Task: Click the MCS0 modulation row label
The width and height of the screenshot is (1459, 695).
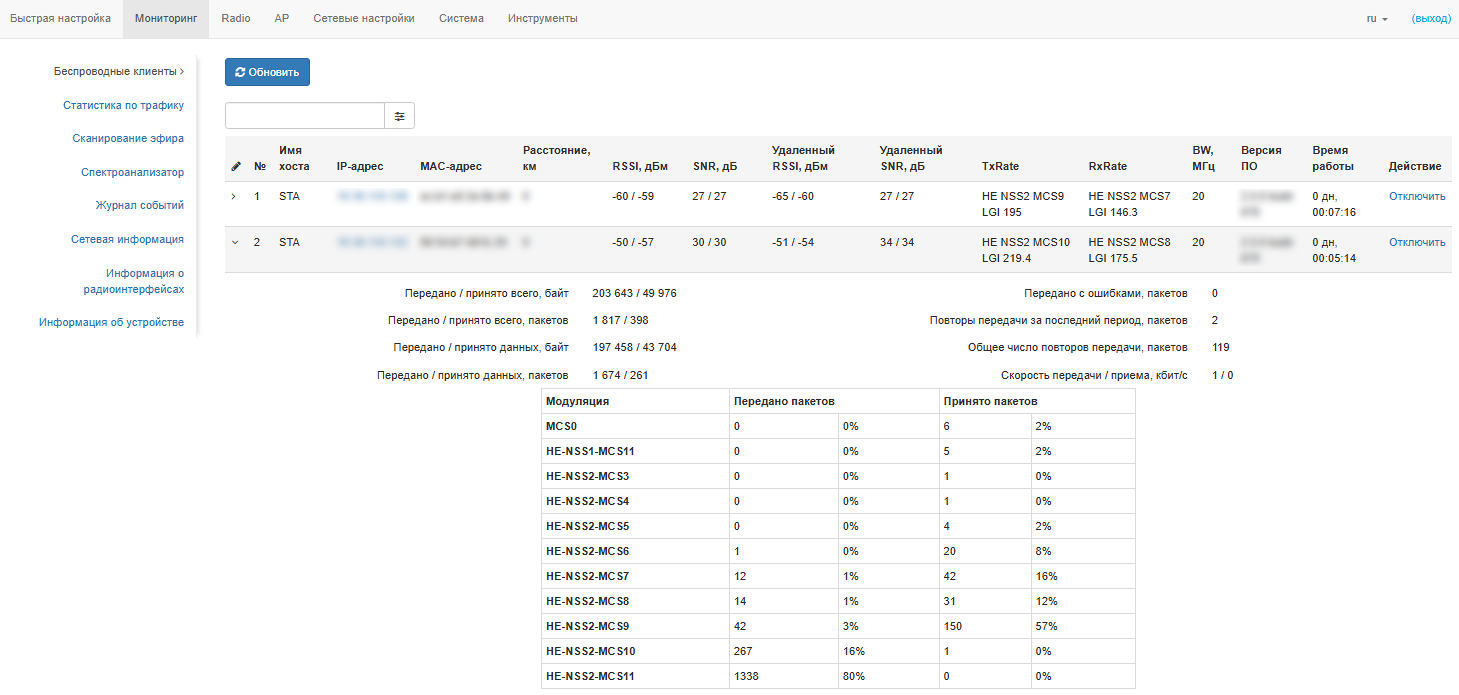Action: coord(561,426)
